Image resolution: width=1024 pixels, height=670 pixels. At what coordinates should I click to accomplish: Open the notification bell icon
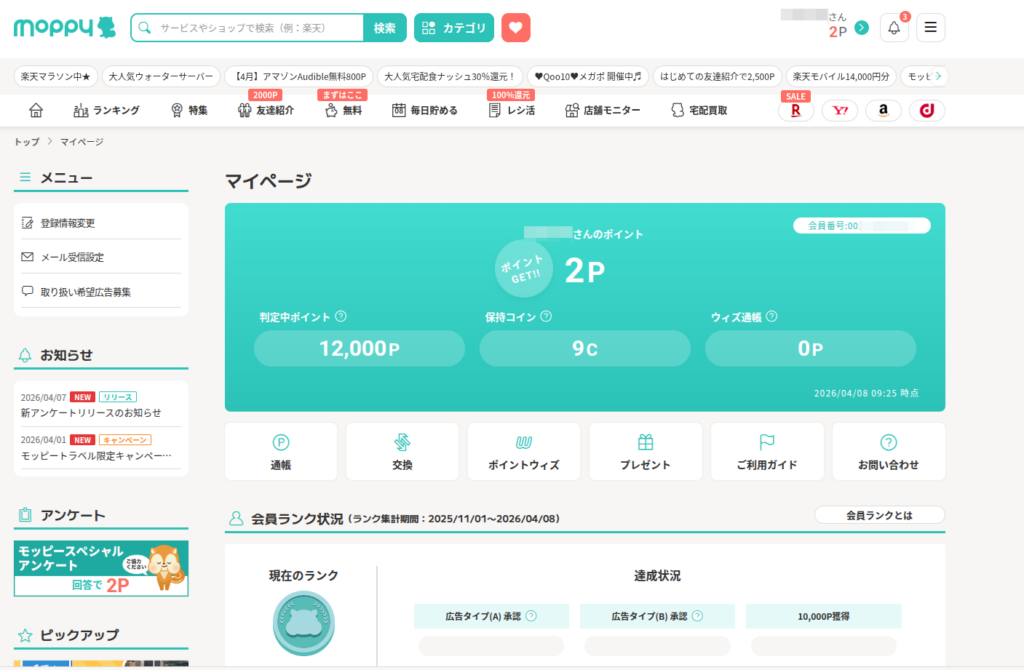(894, 28)
